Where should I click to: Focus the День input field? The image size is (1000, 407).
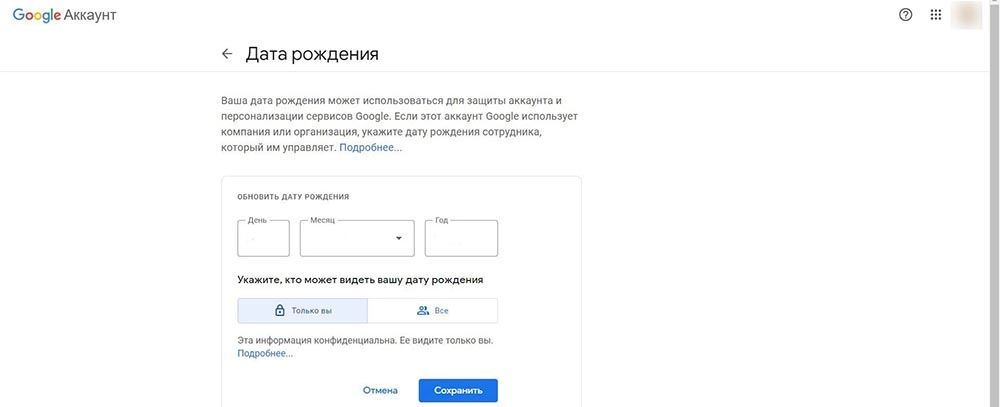pyautogui.click(x=263, y=238)
